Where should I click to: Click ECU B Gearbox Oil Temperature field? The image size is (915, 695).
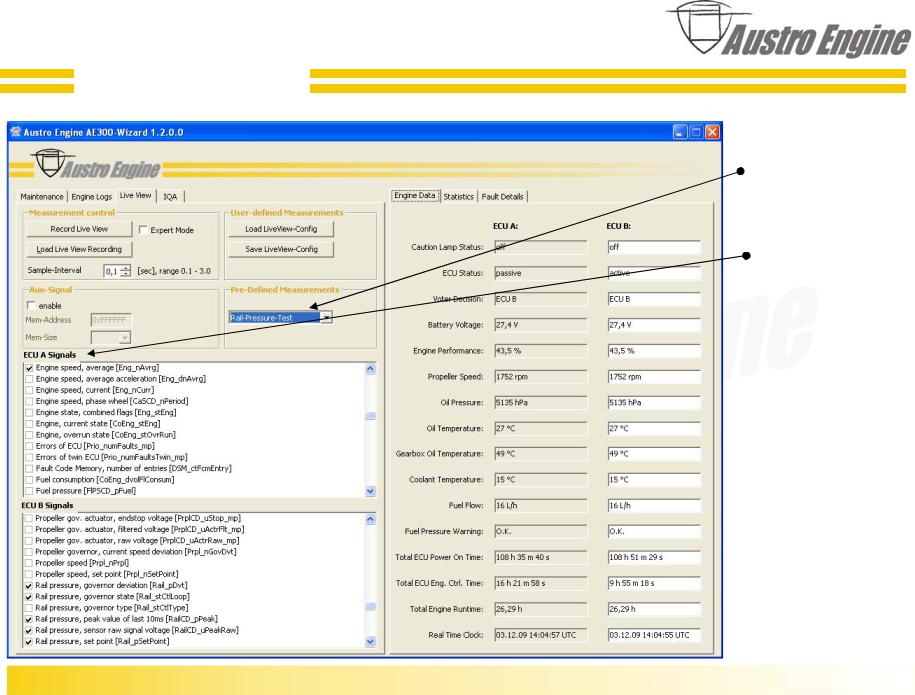(x=654, y=453)
